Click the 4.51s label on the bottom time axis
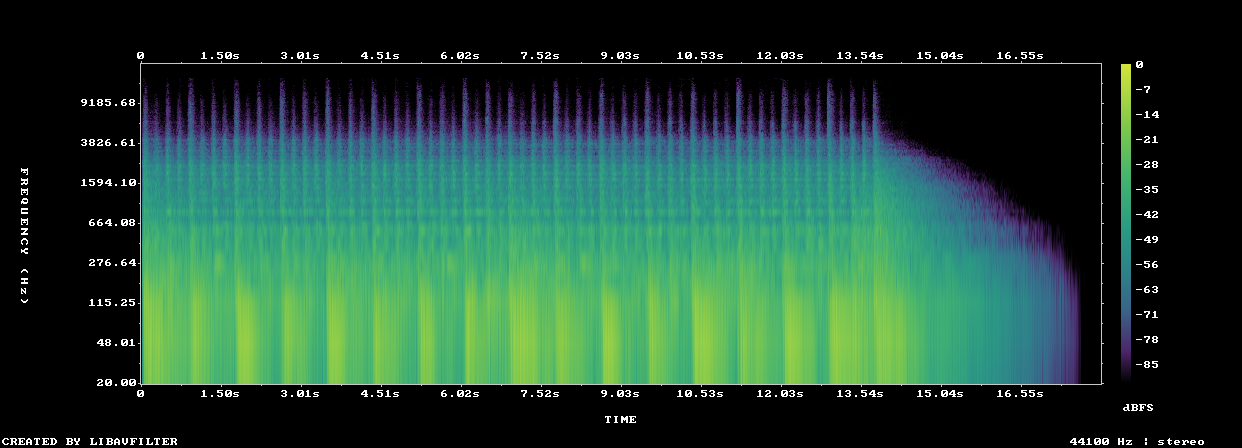The height and width of the screenshot is (448, 1242). click(380, 394)
